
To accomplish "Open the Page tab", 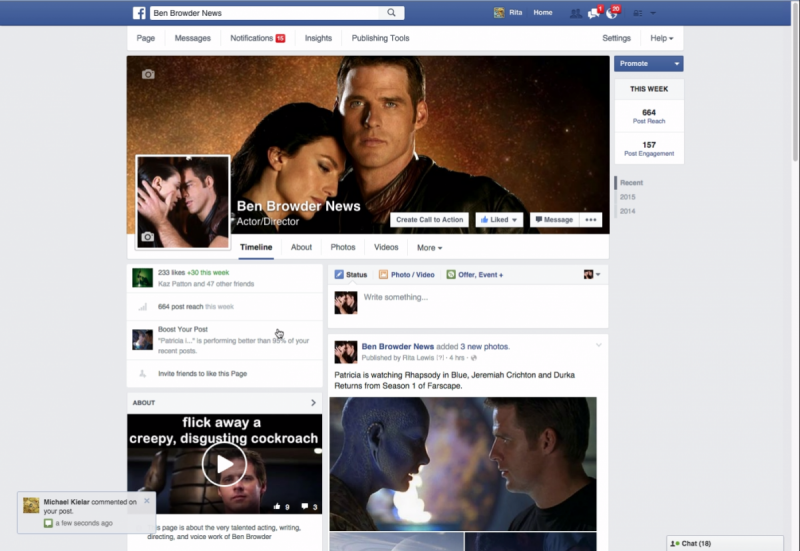I will (145, 38).
